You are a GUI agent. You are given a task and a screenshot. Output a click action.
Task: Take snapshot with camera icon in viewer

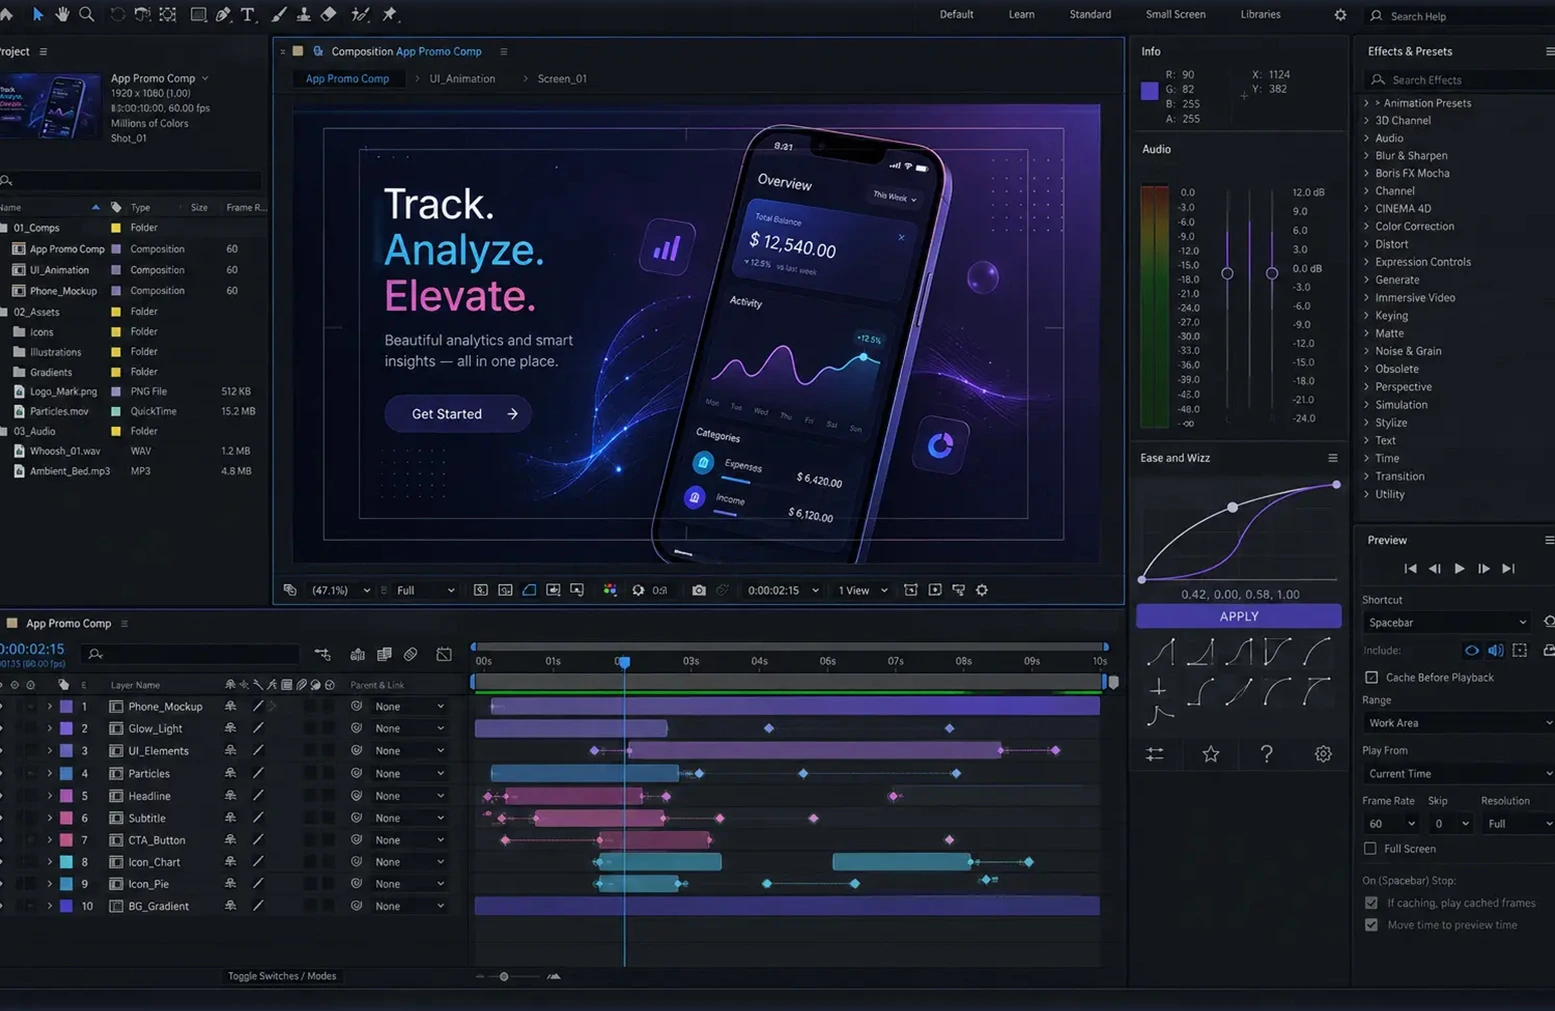(699, 590)
